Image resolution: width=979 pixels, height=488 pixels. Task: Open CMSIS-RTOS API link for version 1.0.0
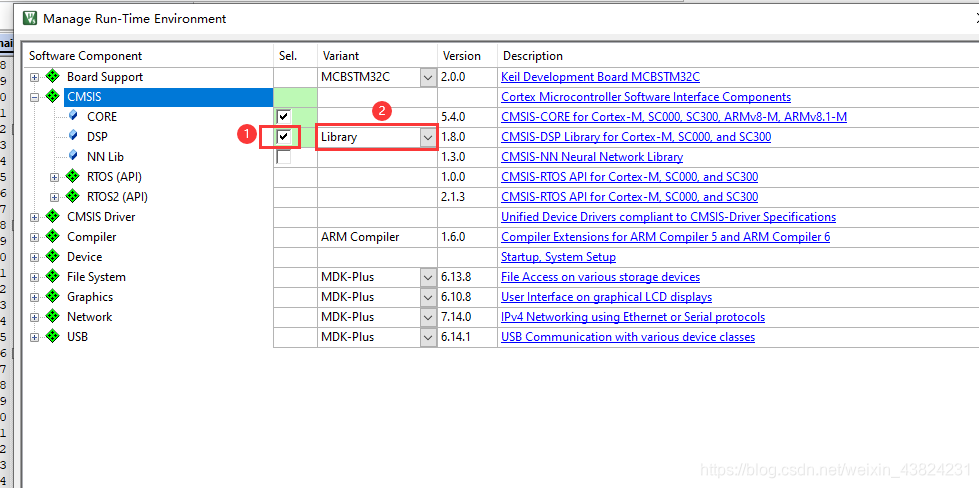click(629, 177)
